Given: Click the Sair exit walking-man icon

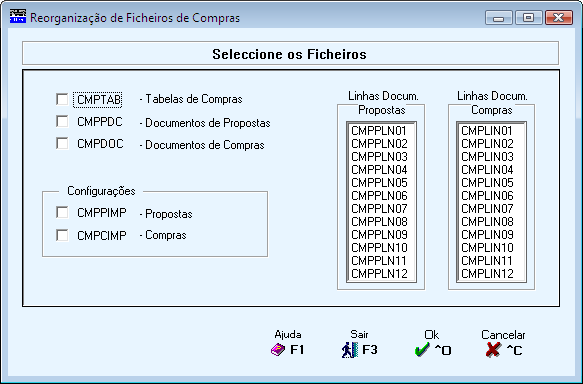Looking at the screenshot, I should [350, 350].
